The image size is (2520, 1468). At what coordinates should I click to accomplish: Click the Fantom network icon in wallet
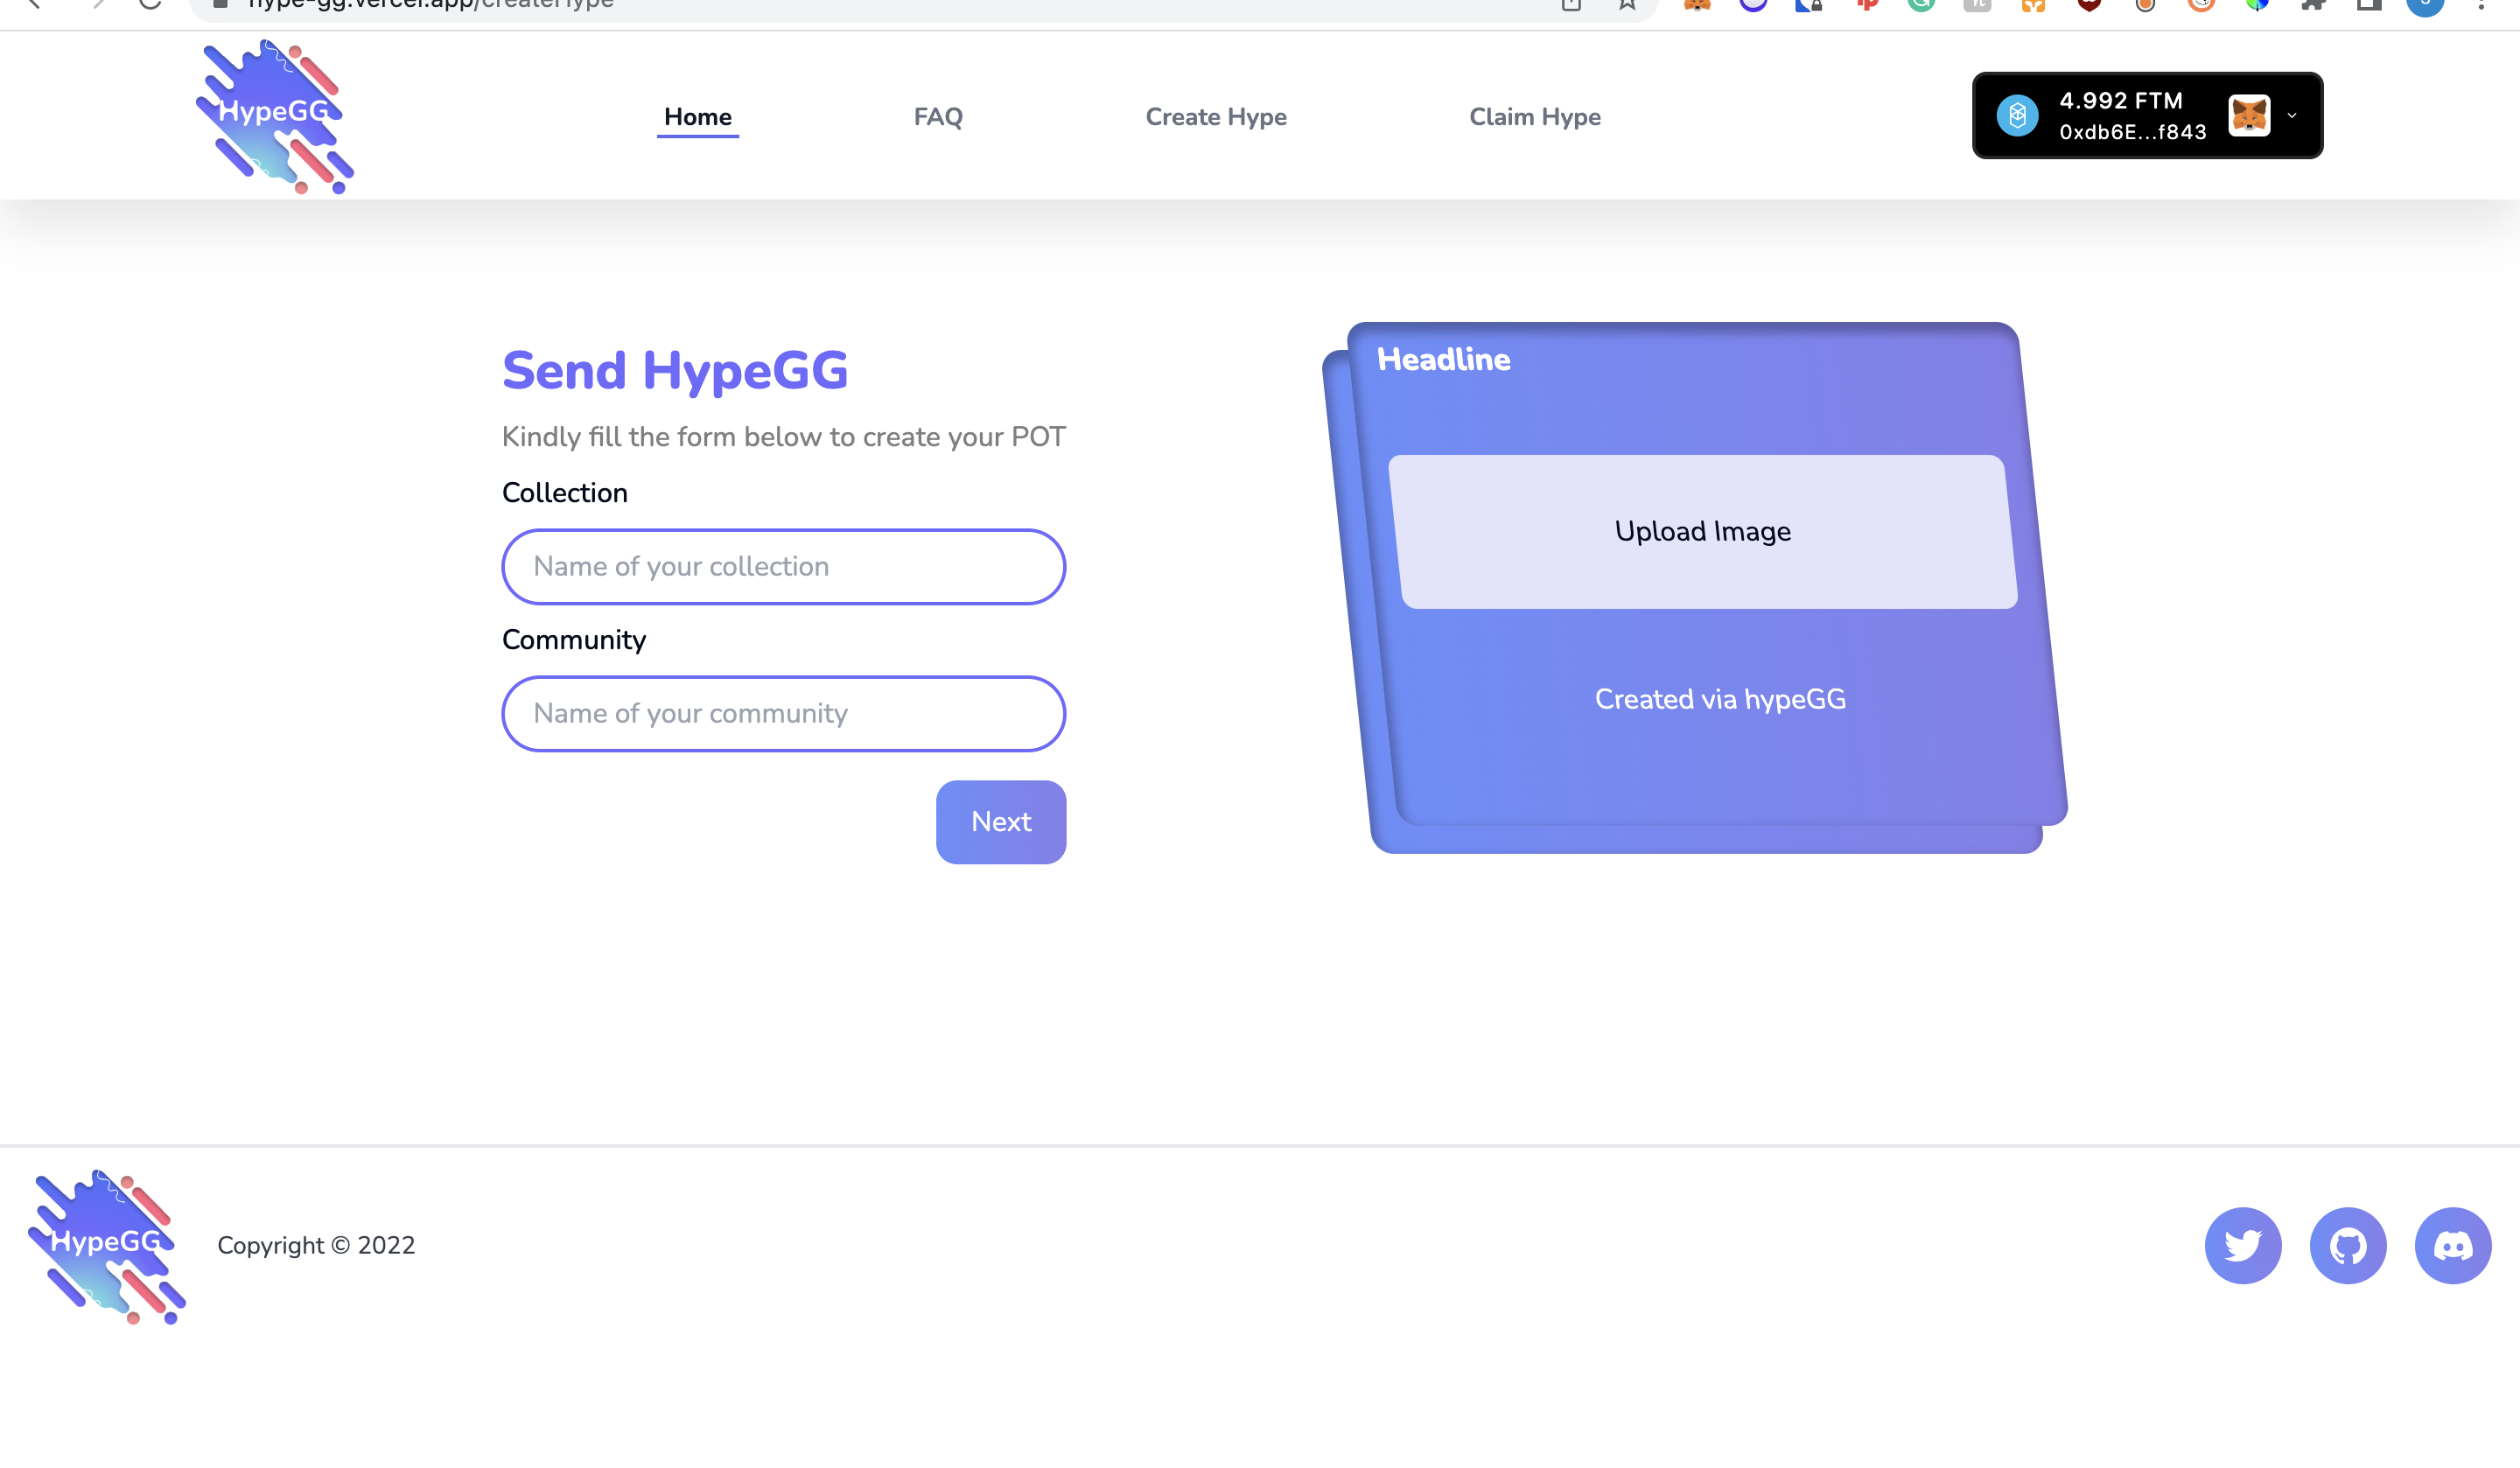2017,116
